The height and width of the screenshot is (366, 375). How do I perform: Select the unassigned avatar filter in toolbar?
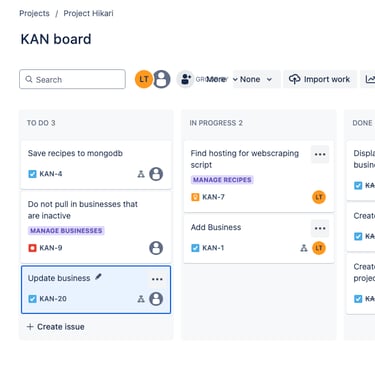(x=162, y=79)
